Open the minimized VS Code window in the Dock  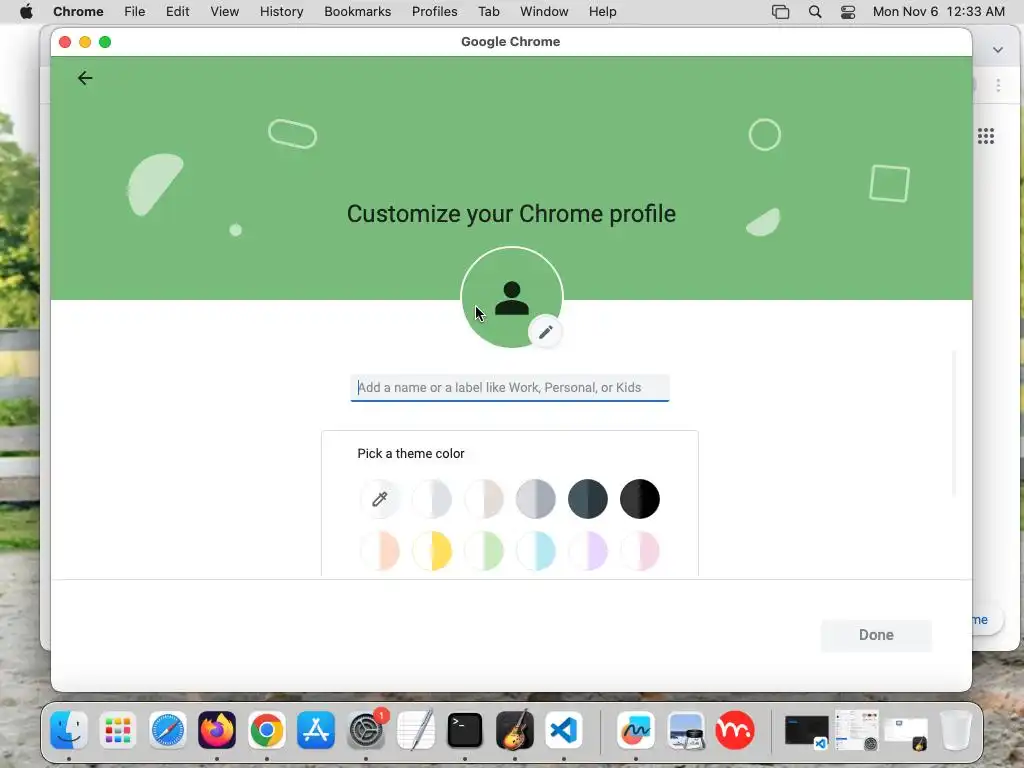[807, 729]
